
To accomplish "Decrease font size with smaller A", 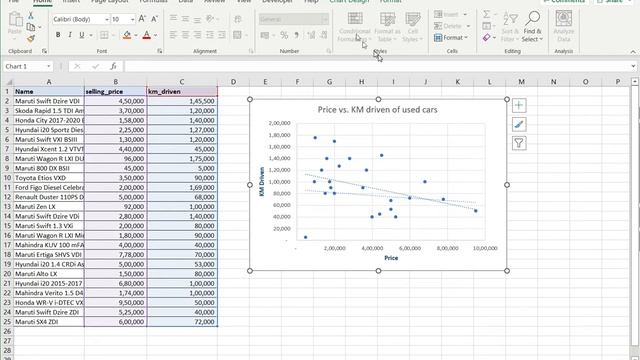I will click(154, 19).
